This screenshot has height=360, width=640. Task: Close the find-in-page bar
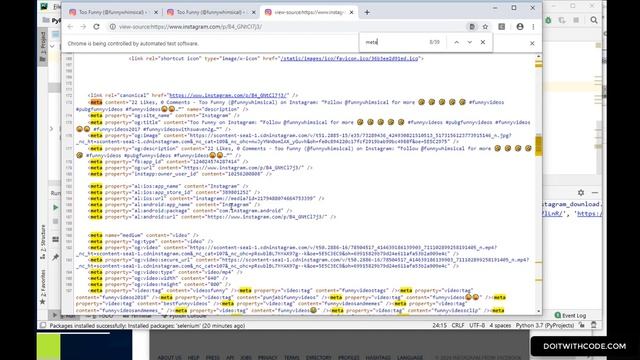pos(483,42)
